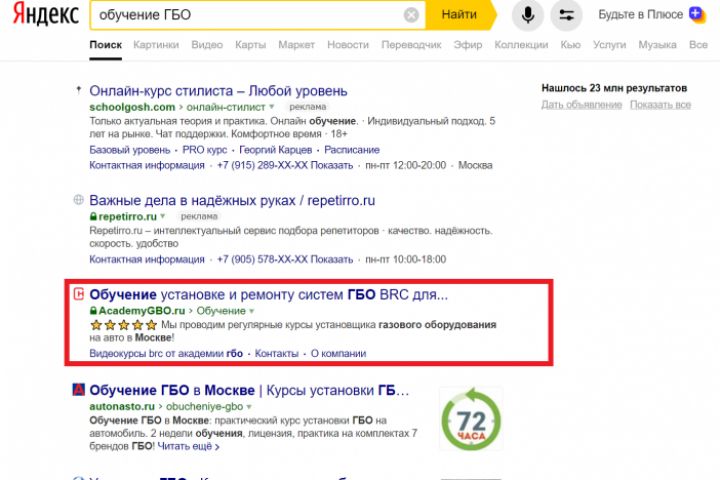Image resolution: width=720 pixels, height=480 pixels.
Task: Show the +7 (915) phone number
Action: [x=285, y=165]
